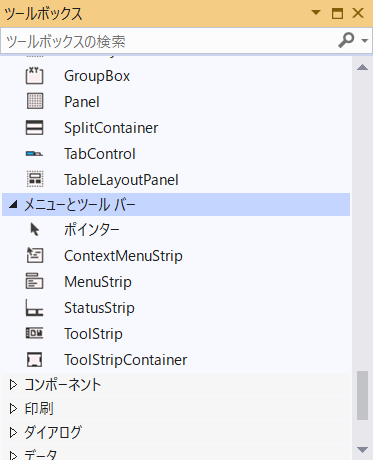Select the コンポーネント category text
Image resolution: width=373 pixels, height=460 pixels.
click(x=62, y=385)
